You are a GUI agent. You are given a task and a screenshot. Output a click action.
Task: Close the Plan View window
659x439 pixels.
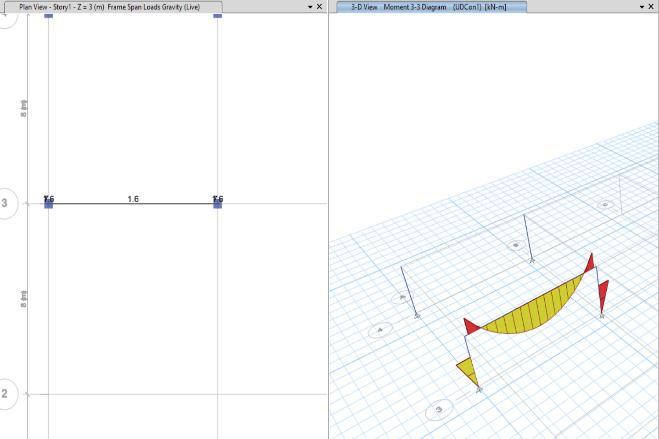[319, 7]
